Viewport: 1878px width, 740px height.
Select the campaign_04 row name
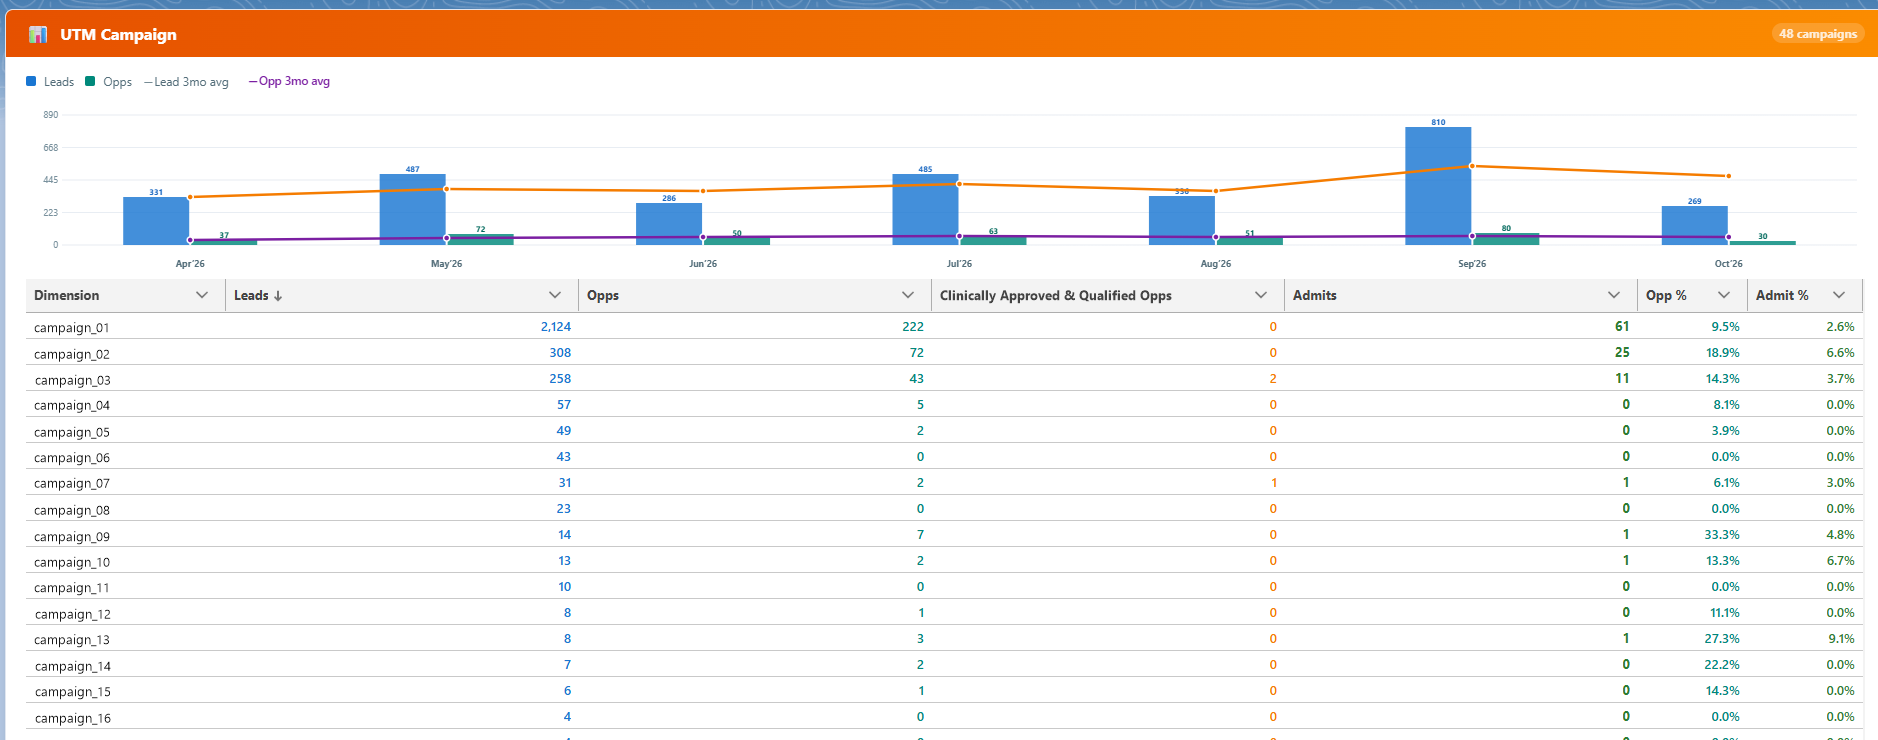tap(72, 406)
